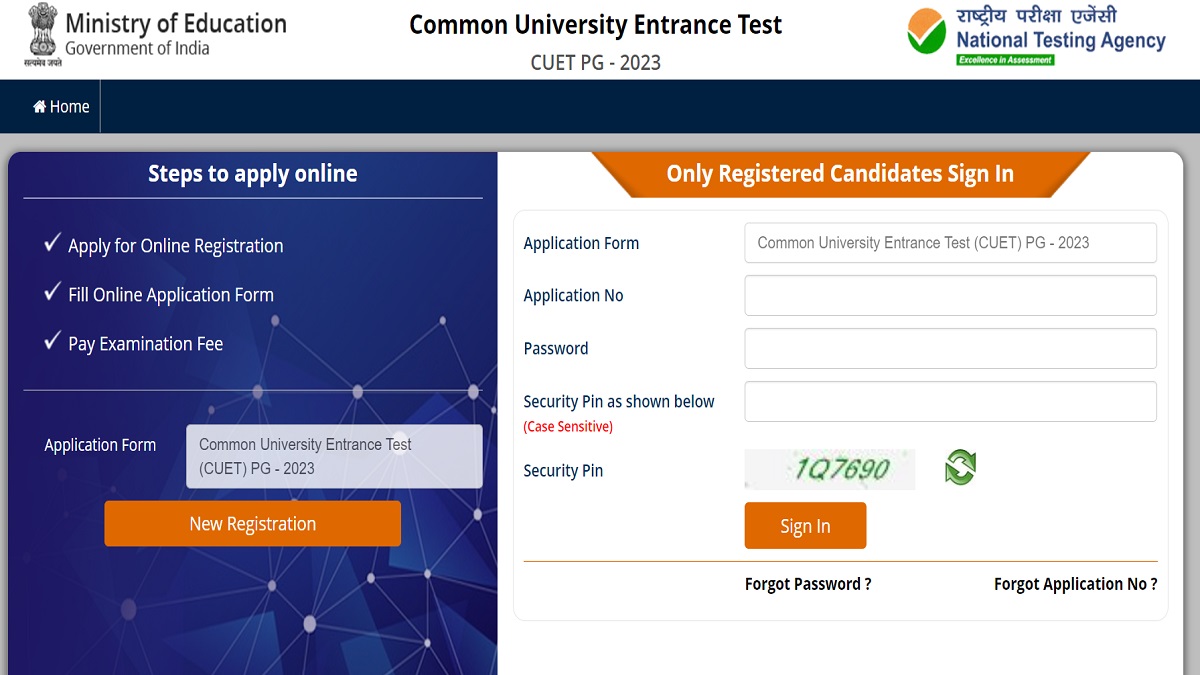
Task: Click the checkmark beside Apply for Online Registration
Action: (x=53, y=243)
